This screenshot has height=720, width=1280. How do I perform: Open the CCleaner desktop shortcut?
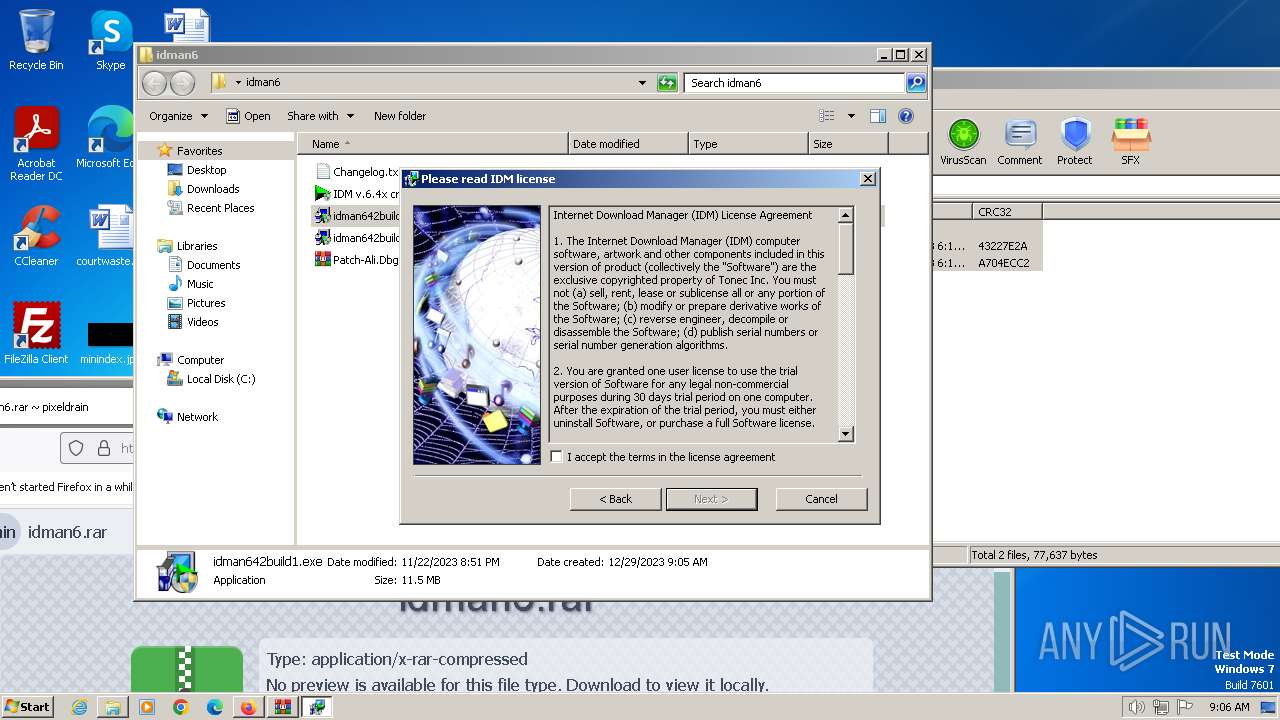click(x=36, y=236)
